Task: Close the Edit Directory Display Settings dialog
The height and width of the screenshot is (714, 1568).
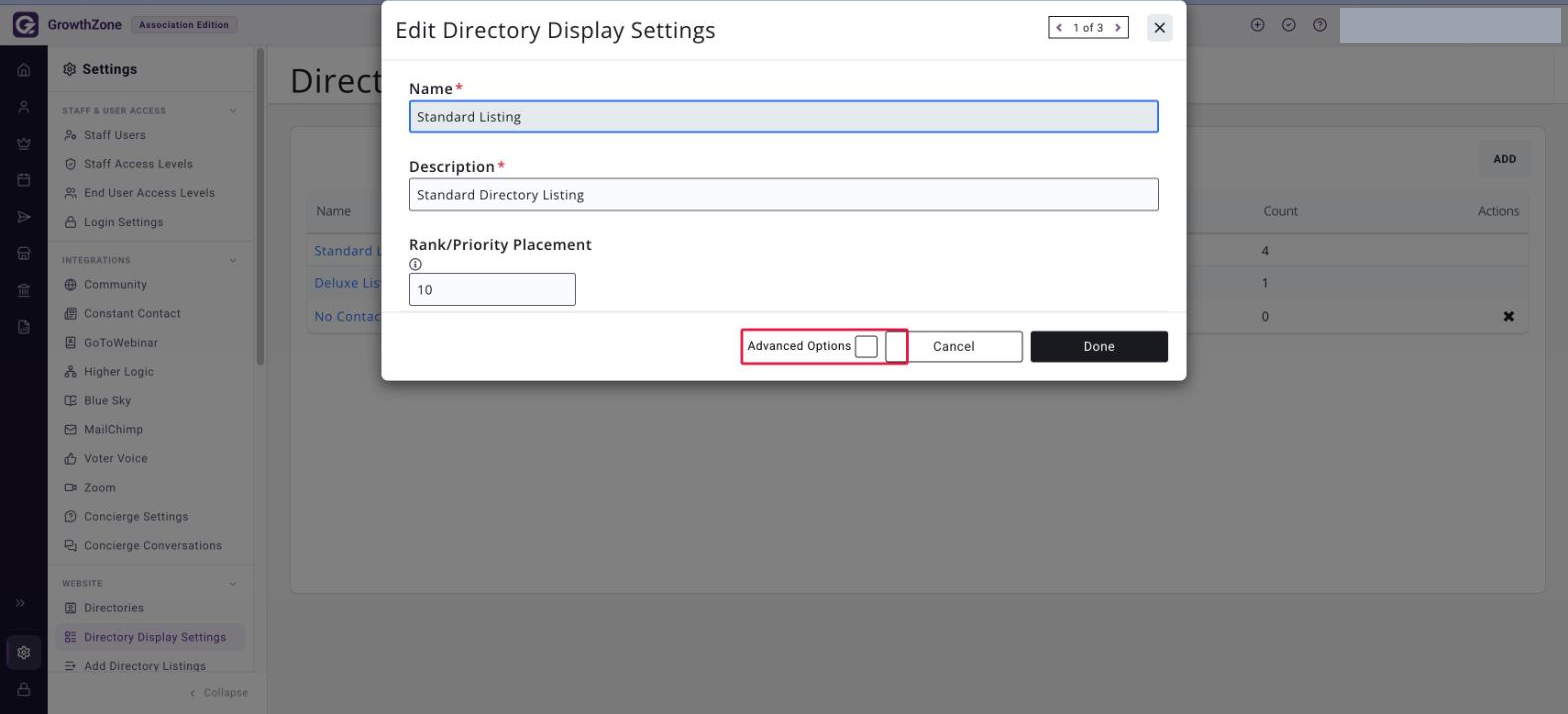Action: [1160, 28]
